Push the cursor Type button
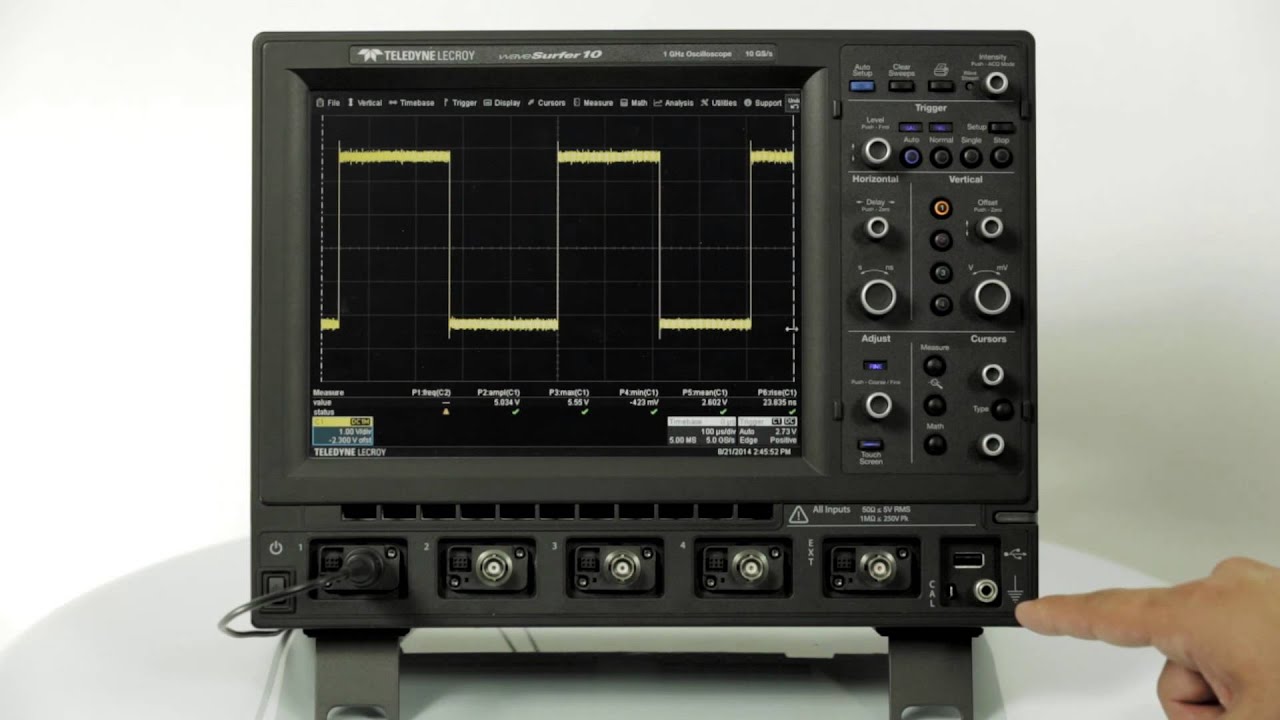 point(1001,409)
